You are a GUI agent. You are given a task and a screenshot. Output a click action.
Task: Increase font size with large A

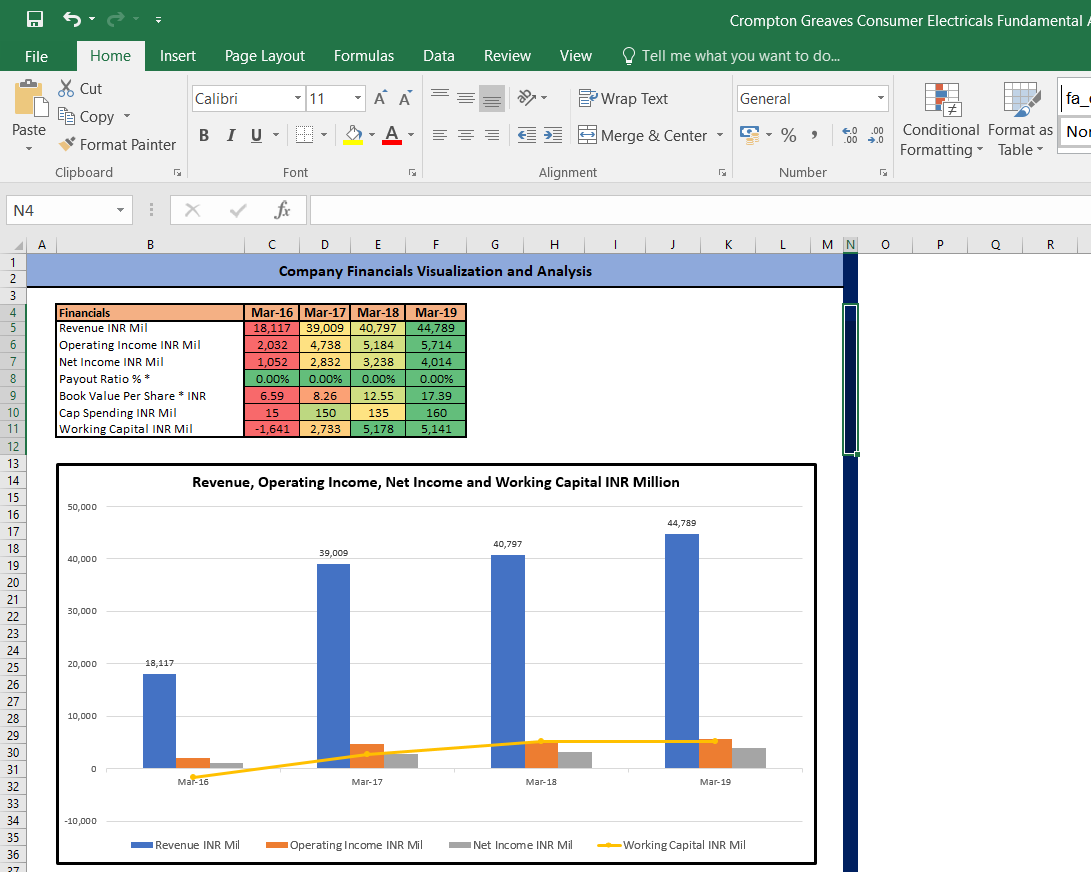pyautogui.click(x=381, y=98)
